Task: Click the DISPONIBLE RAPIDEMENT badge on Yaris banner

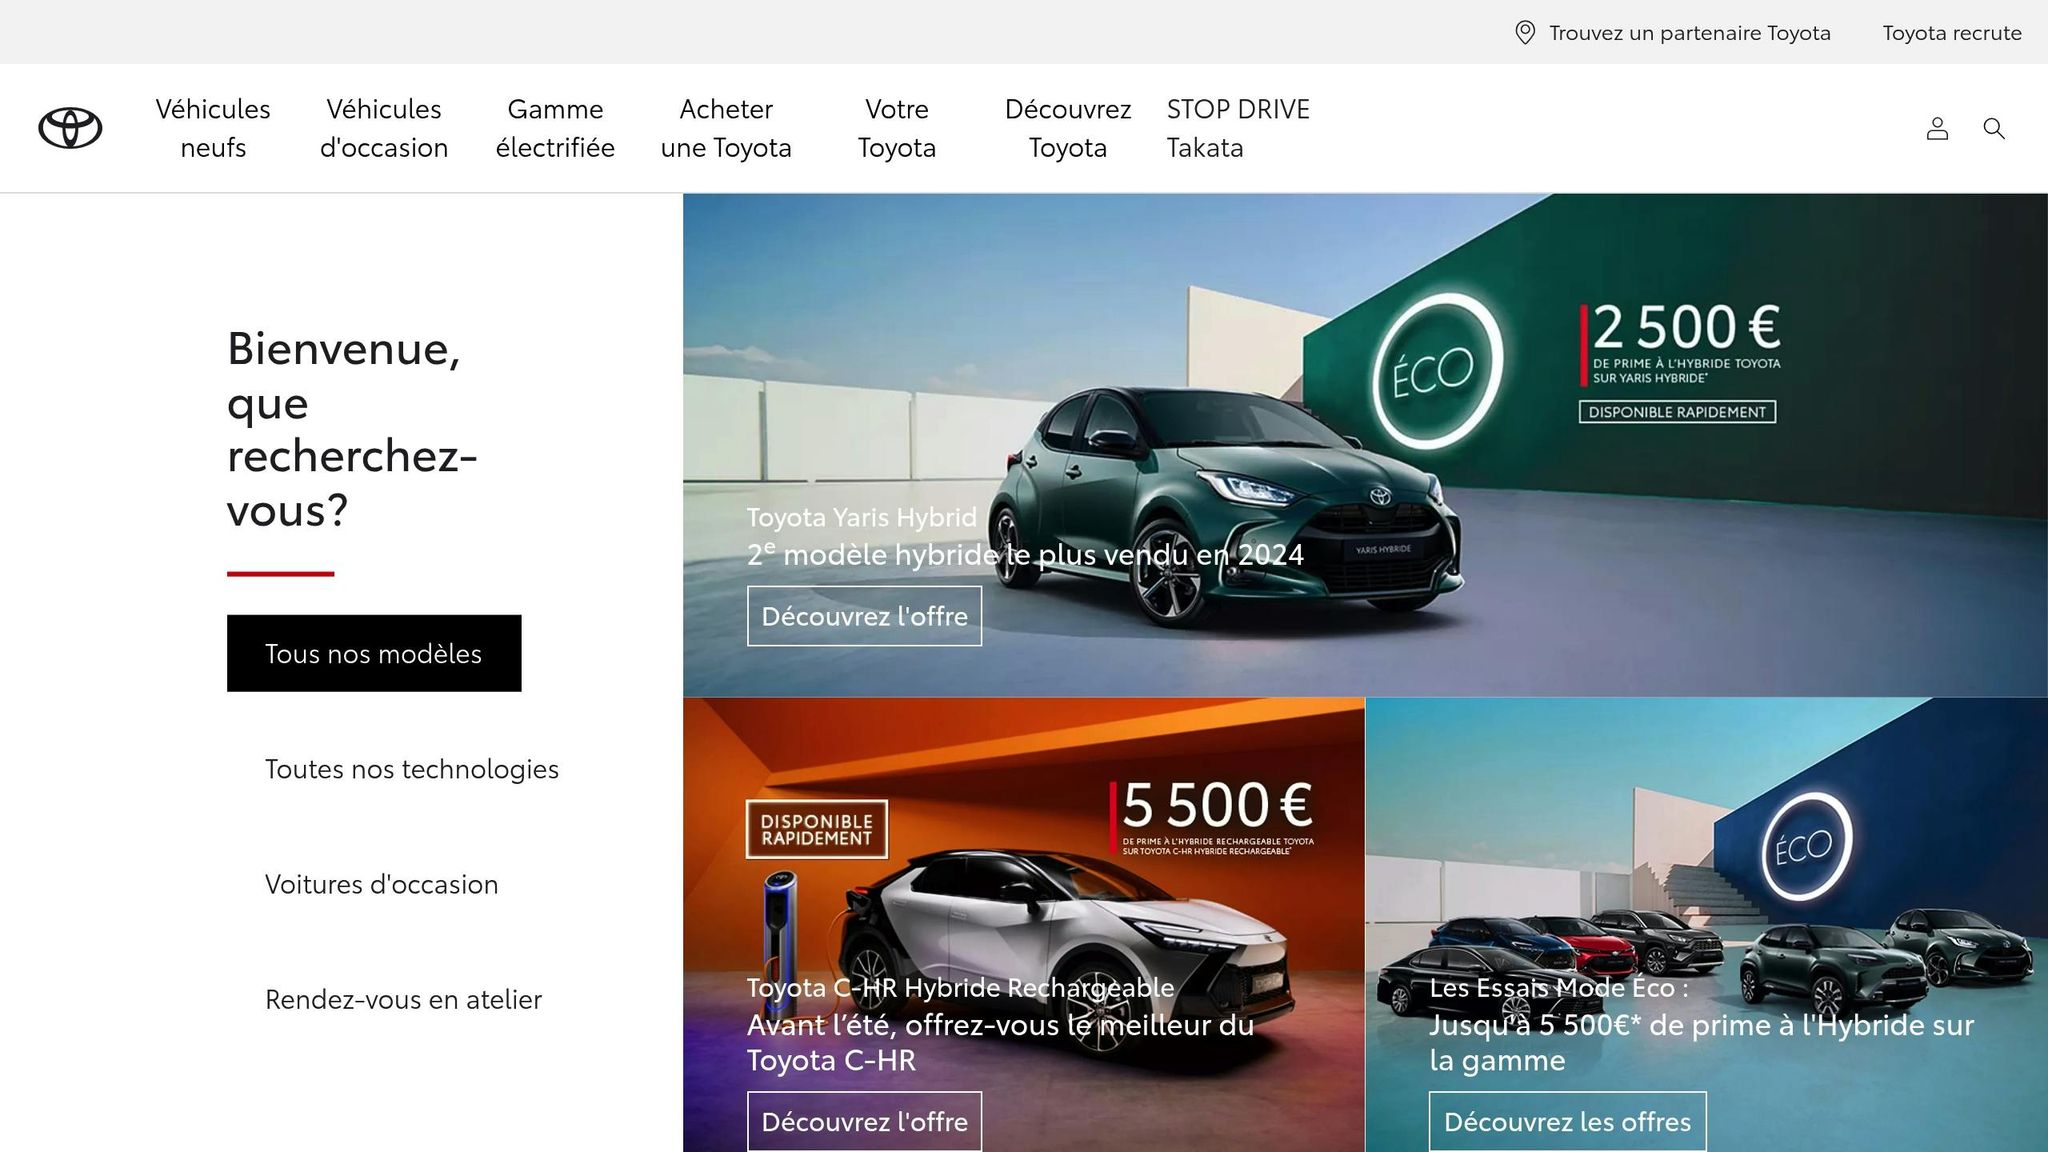Action: tap(1677, 412)
